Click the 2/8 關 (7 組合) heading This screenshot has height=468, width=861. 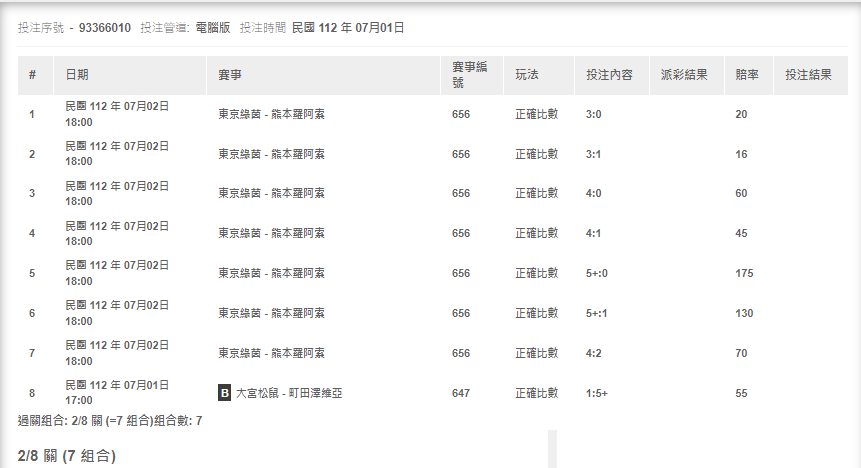point(67,456)
